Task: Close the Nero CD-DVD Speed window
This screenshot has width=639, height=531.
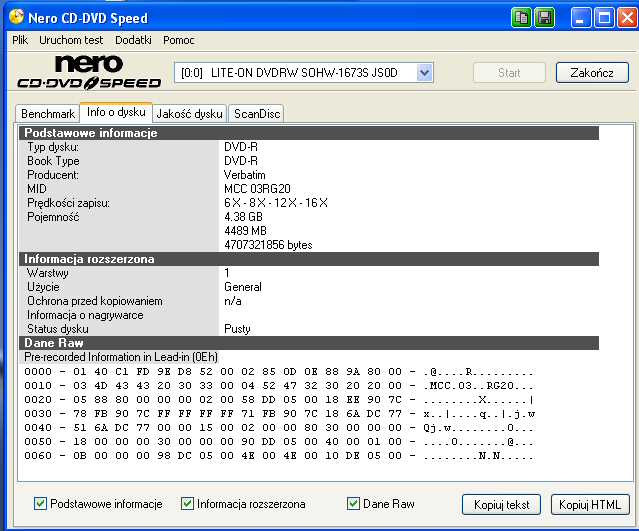Action: 627,18
